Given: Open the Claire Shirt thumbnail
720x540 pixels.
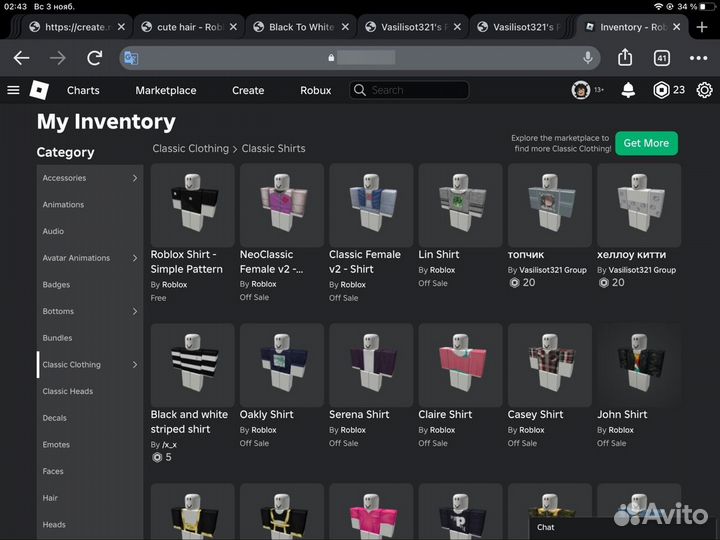Looking at the screenshot, I should click(460, 364).
